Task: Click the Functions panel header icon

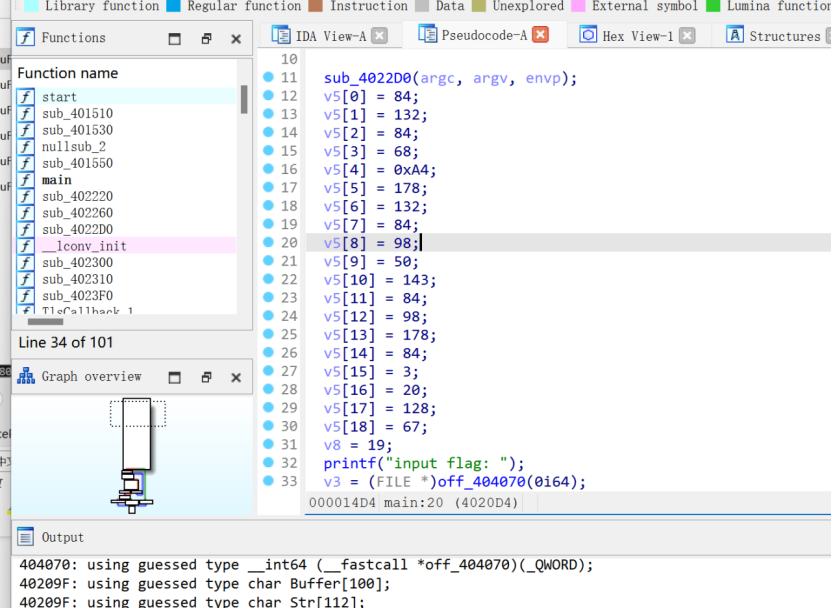Action: [x=25, y=38]
